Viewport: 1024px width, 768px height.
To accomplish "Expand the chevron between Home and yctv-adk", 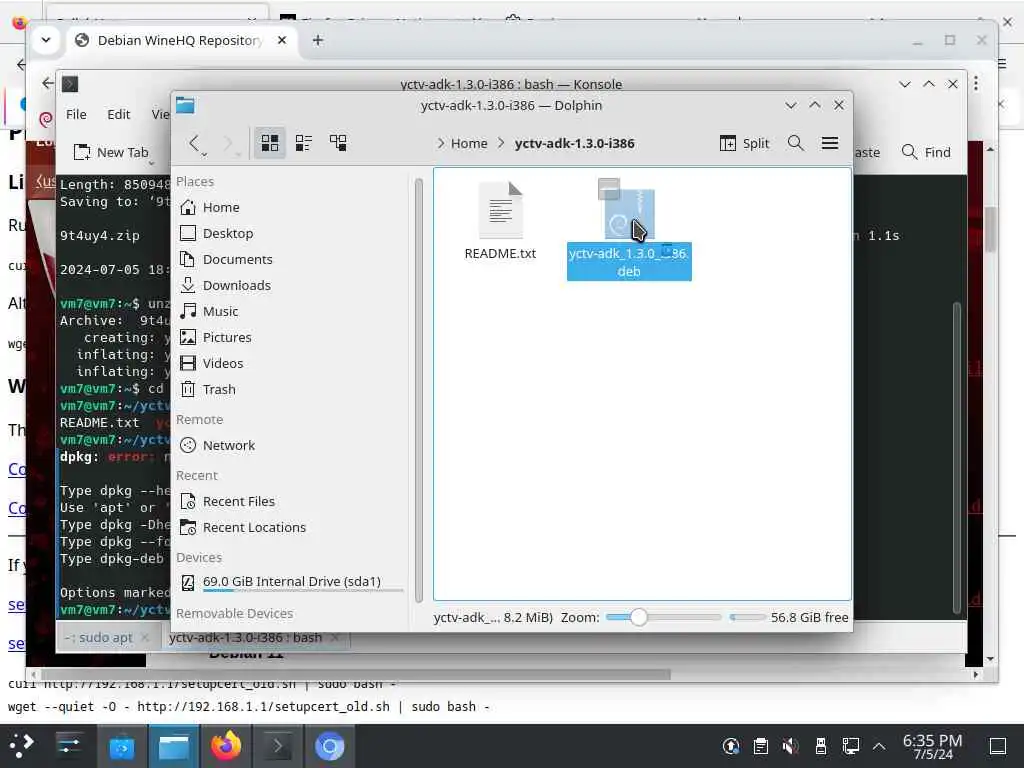I will pyautogui.click(x=501, y=143).
